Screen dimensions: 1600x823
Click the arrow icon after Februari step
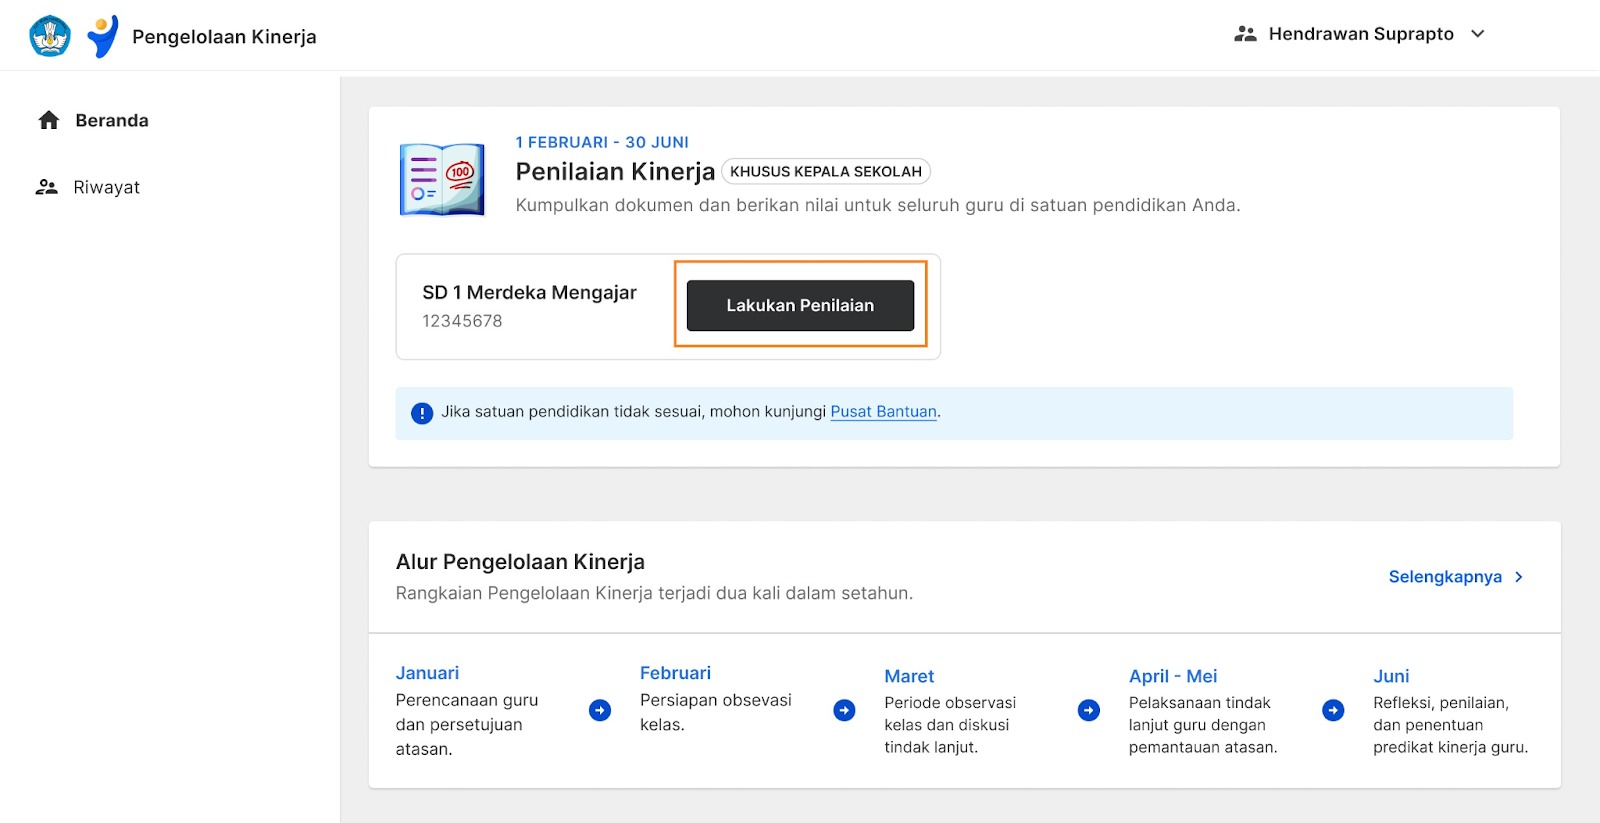[x=844, y=710]
